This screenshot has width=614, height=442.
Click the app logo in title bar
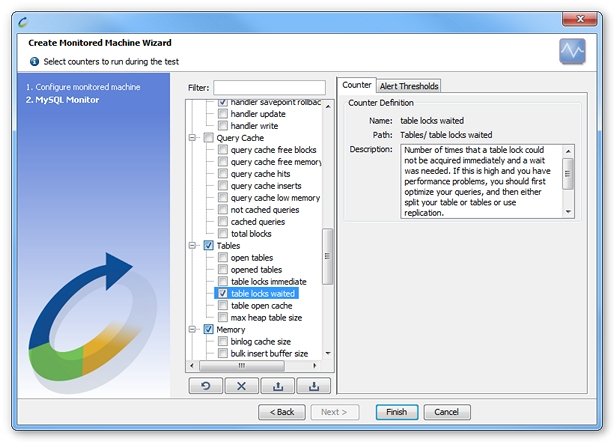coord(23,22)
